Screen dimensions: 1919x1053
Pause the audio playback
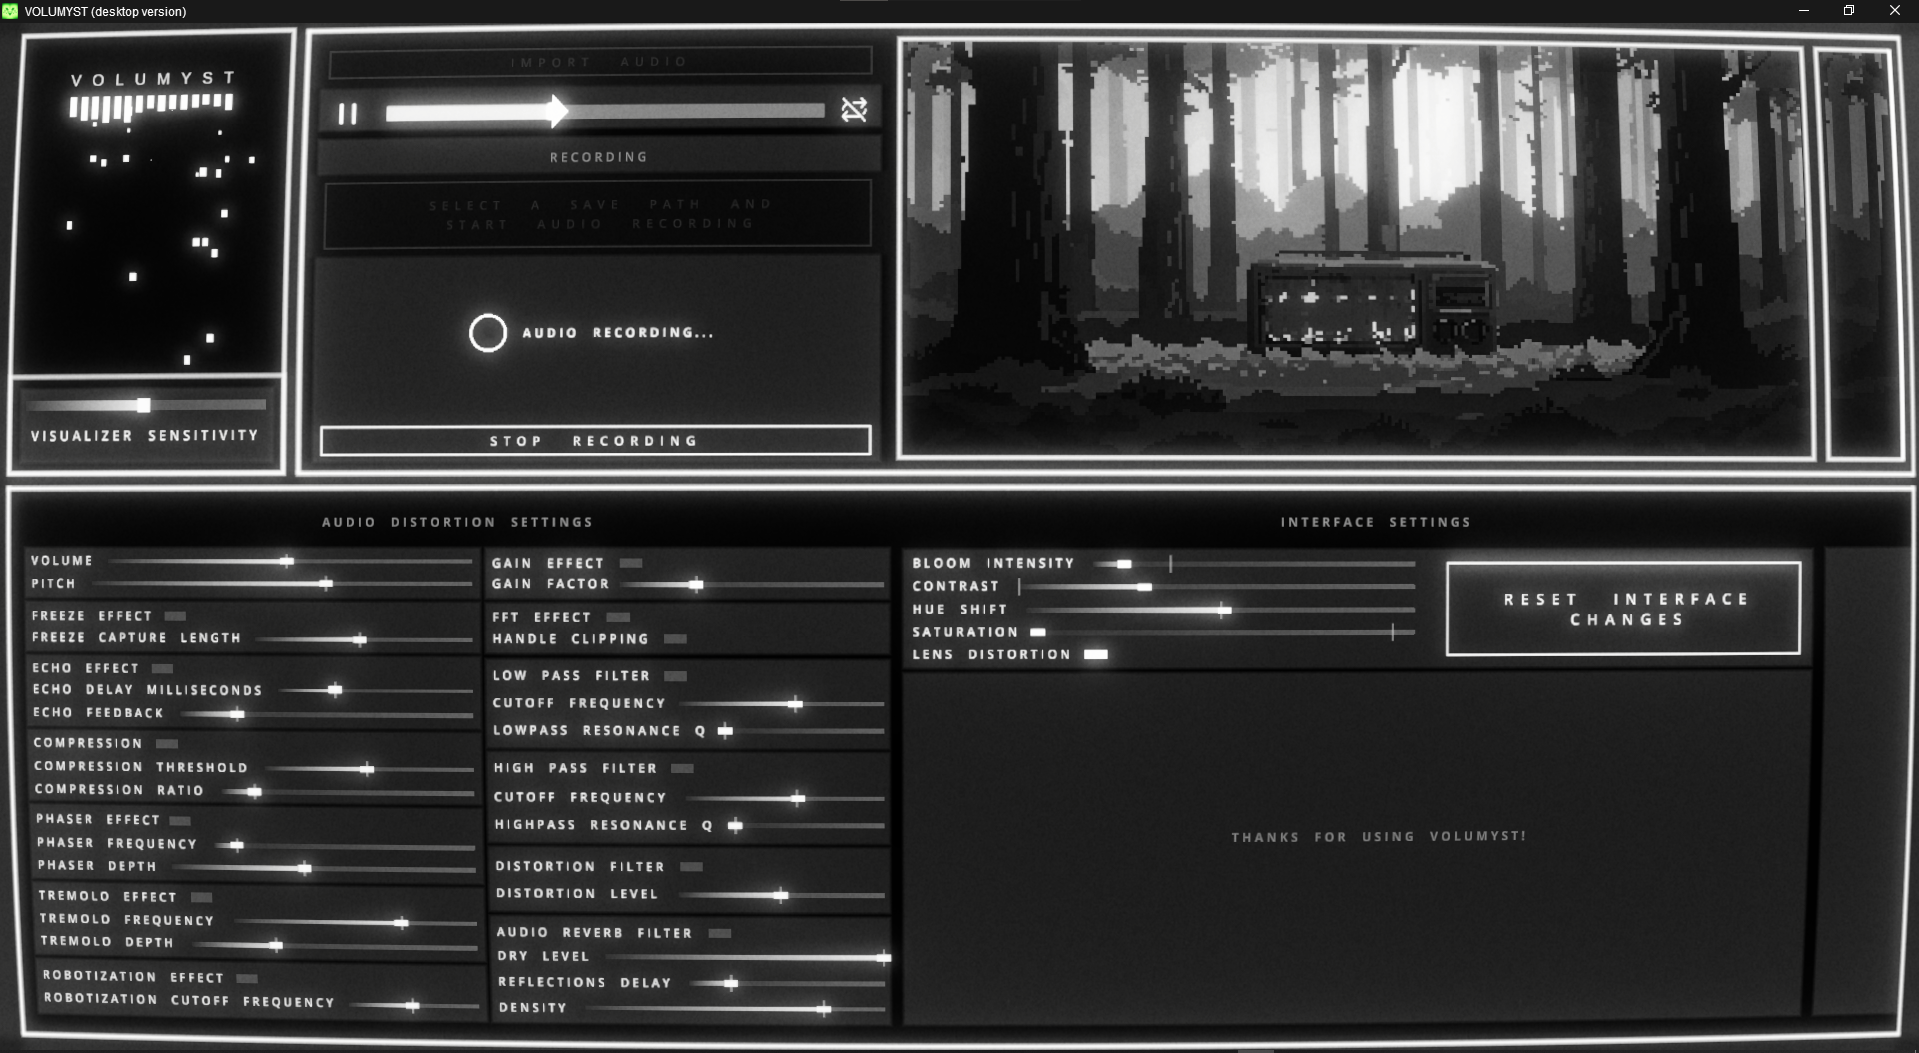[347, 113]
